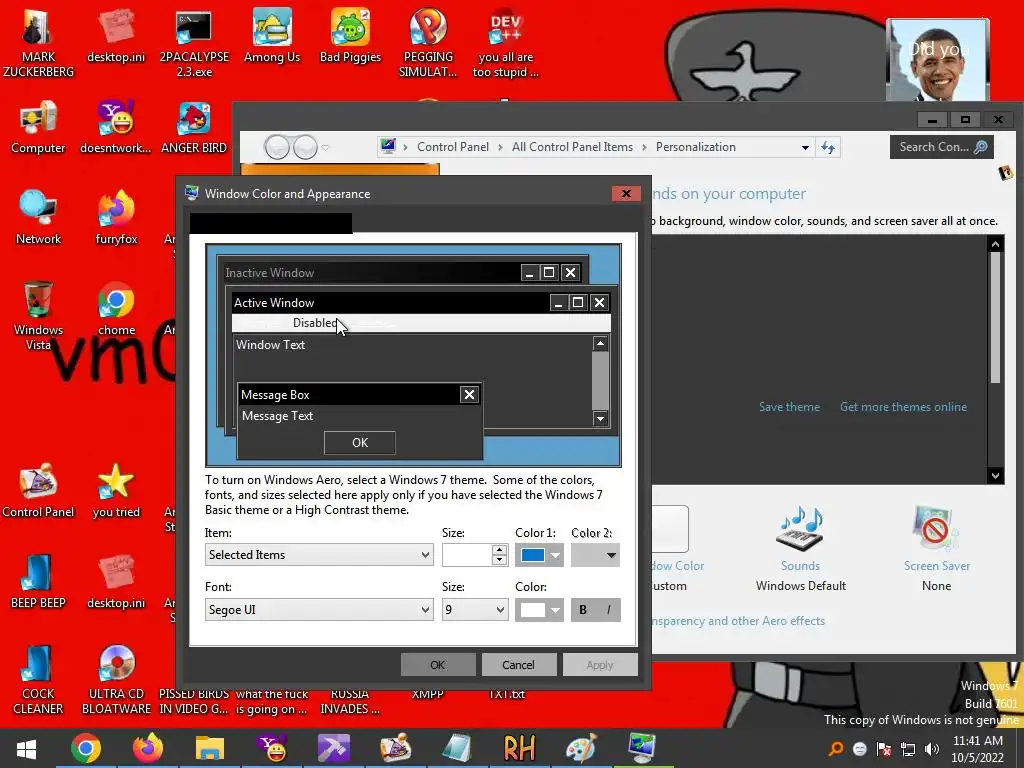Select the doesntwork... Yahoo messenger icon

pos(116,127)
